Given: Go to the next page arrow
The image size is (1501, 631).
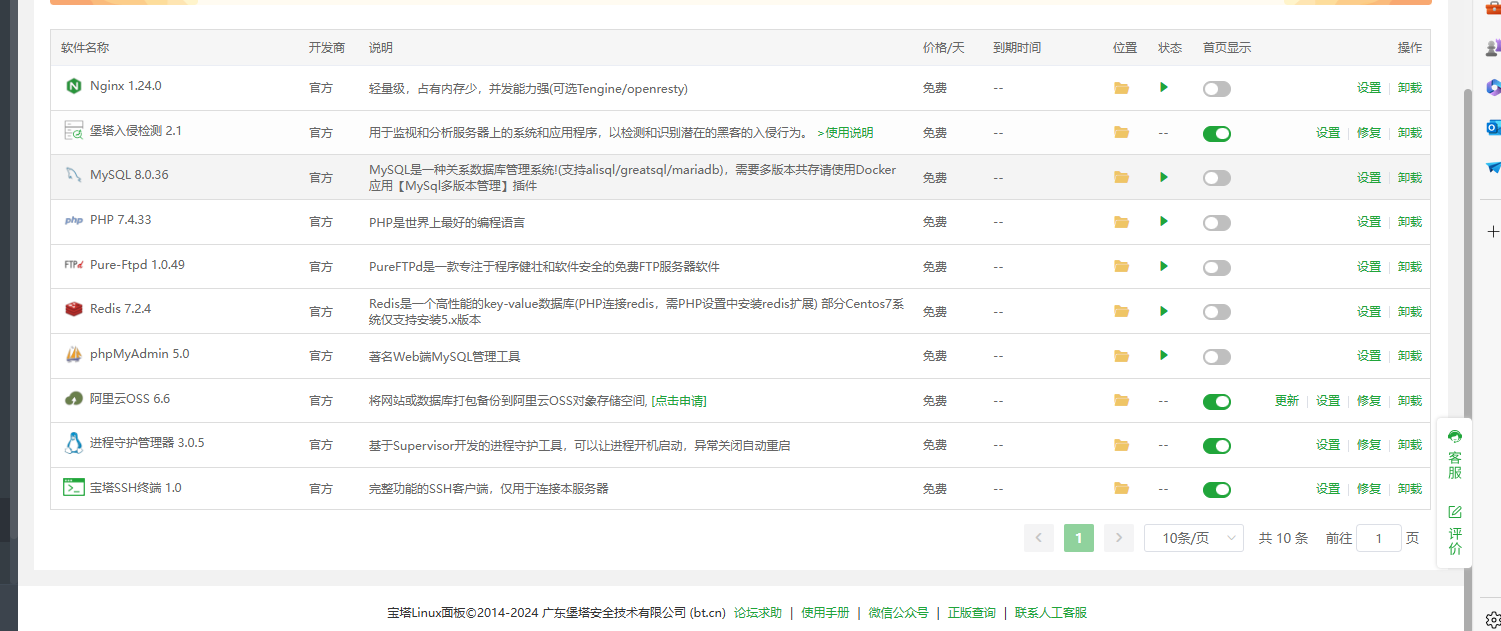Looking at the screenshot, I should pyautogui.click(x=1119, y=538).
